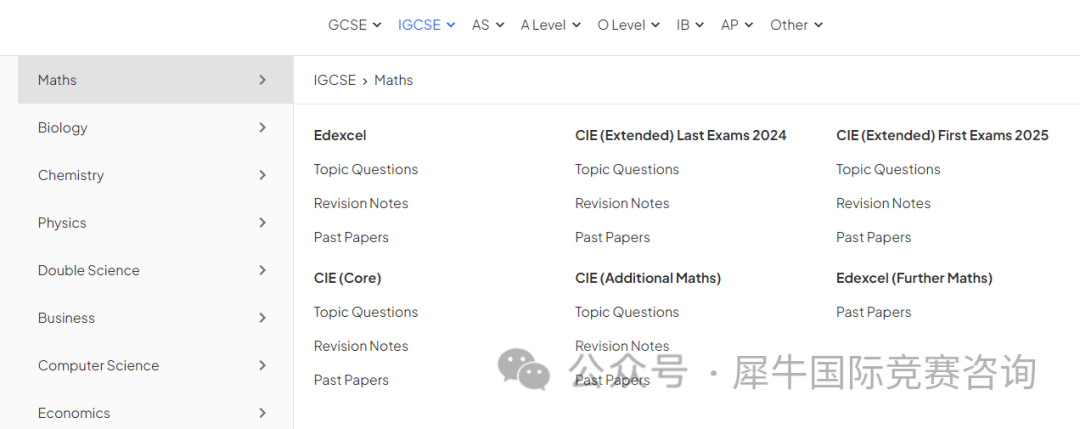Click the chevron next to Physics

(x=262, y=222)
